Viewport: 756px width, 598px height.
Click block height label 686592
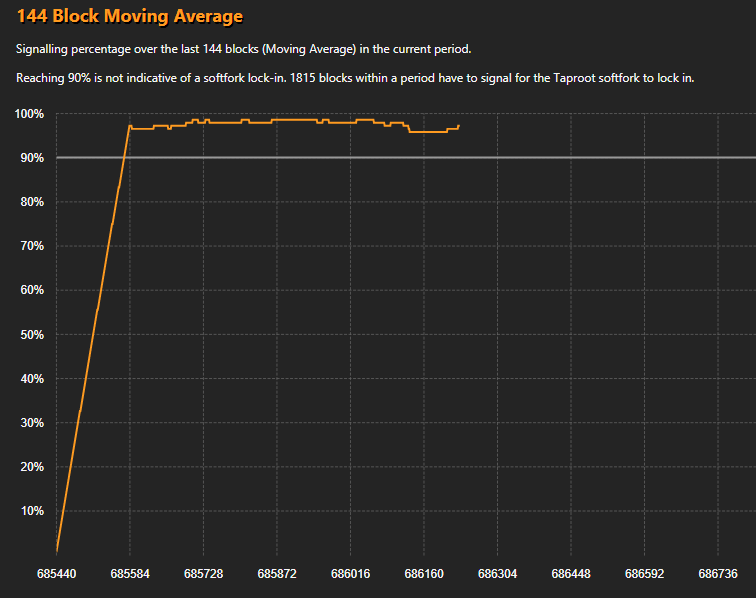point(645,574)
